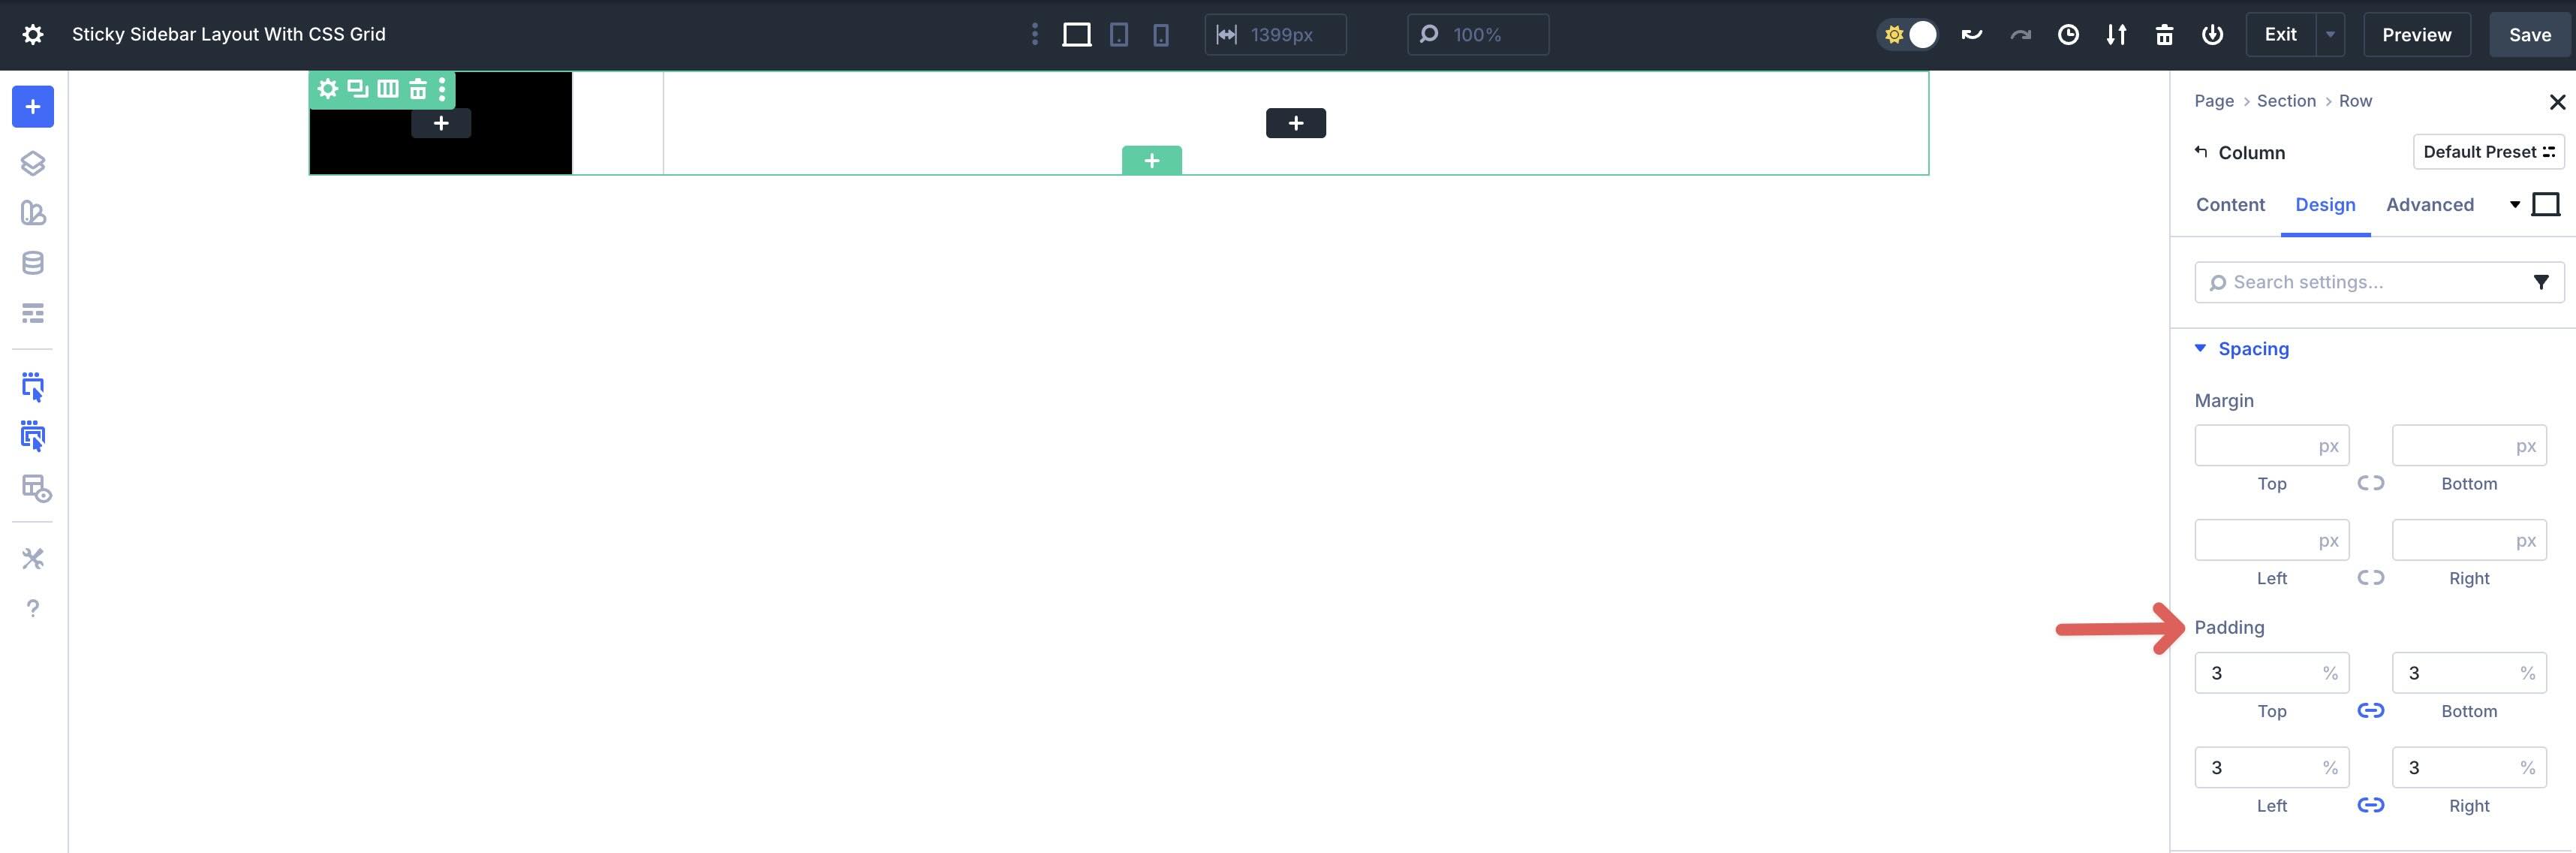Open the column settings gear on the green toolbar
This screenshot has height=853, width=2576.
pos(327,88)
